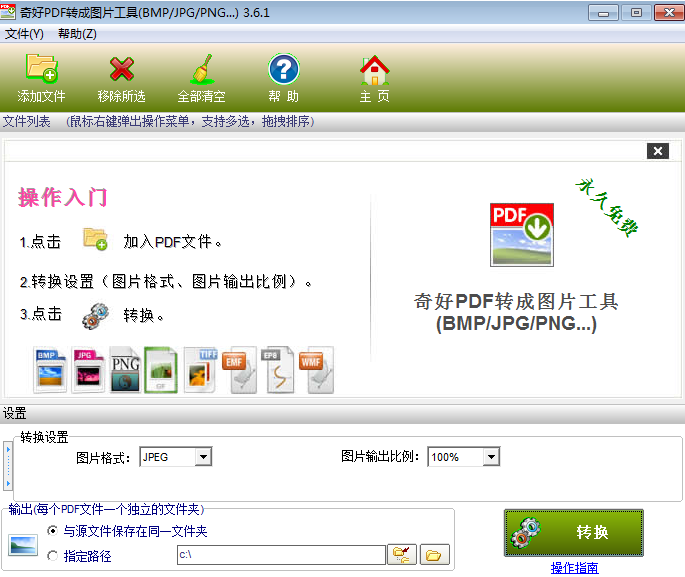
Task: Click the file list (文件列表) header bar
Action: [342, 121]
